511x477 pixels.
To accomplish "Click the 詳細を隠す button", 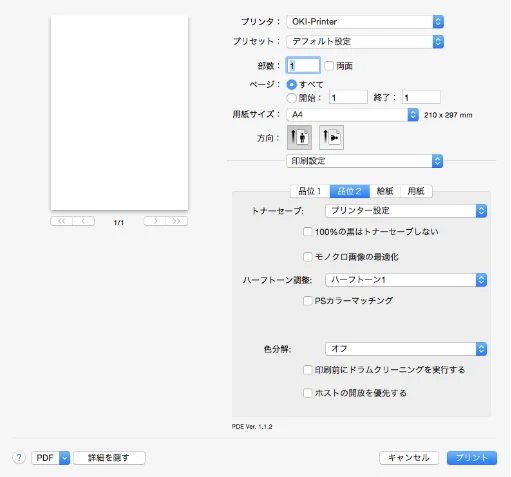I will click(109, 458).
